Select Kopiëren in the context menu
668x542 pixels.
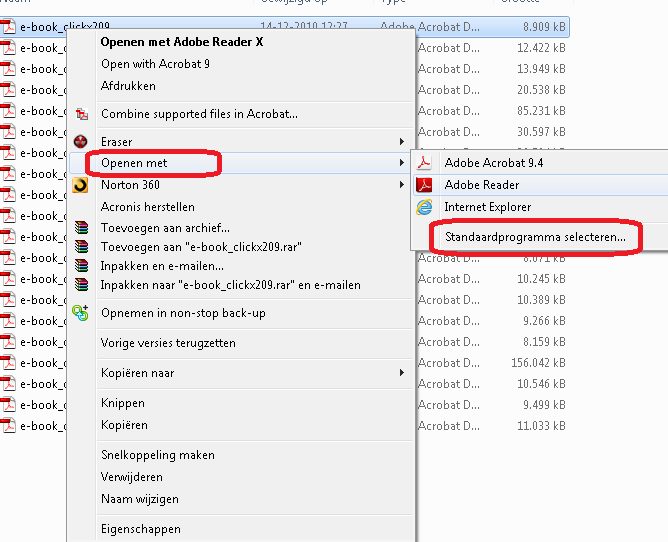124,425
